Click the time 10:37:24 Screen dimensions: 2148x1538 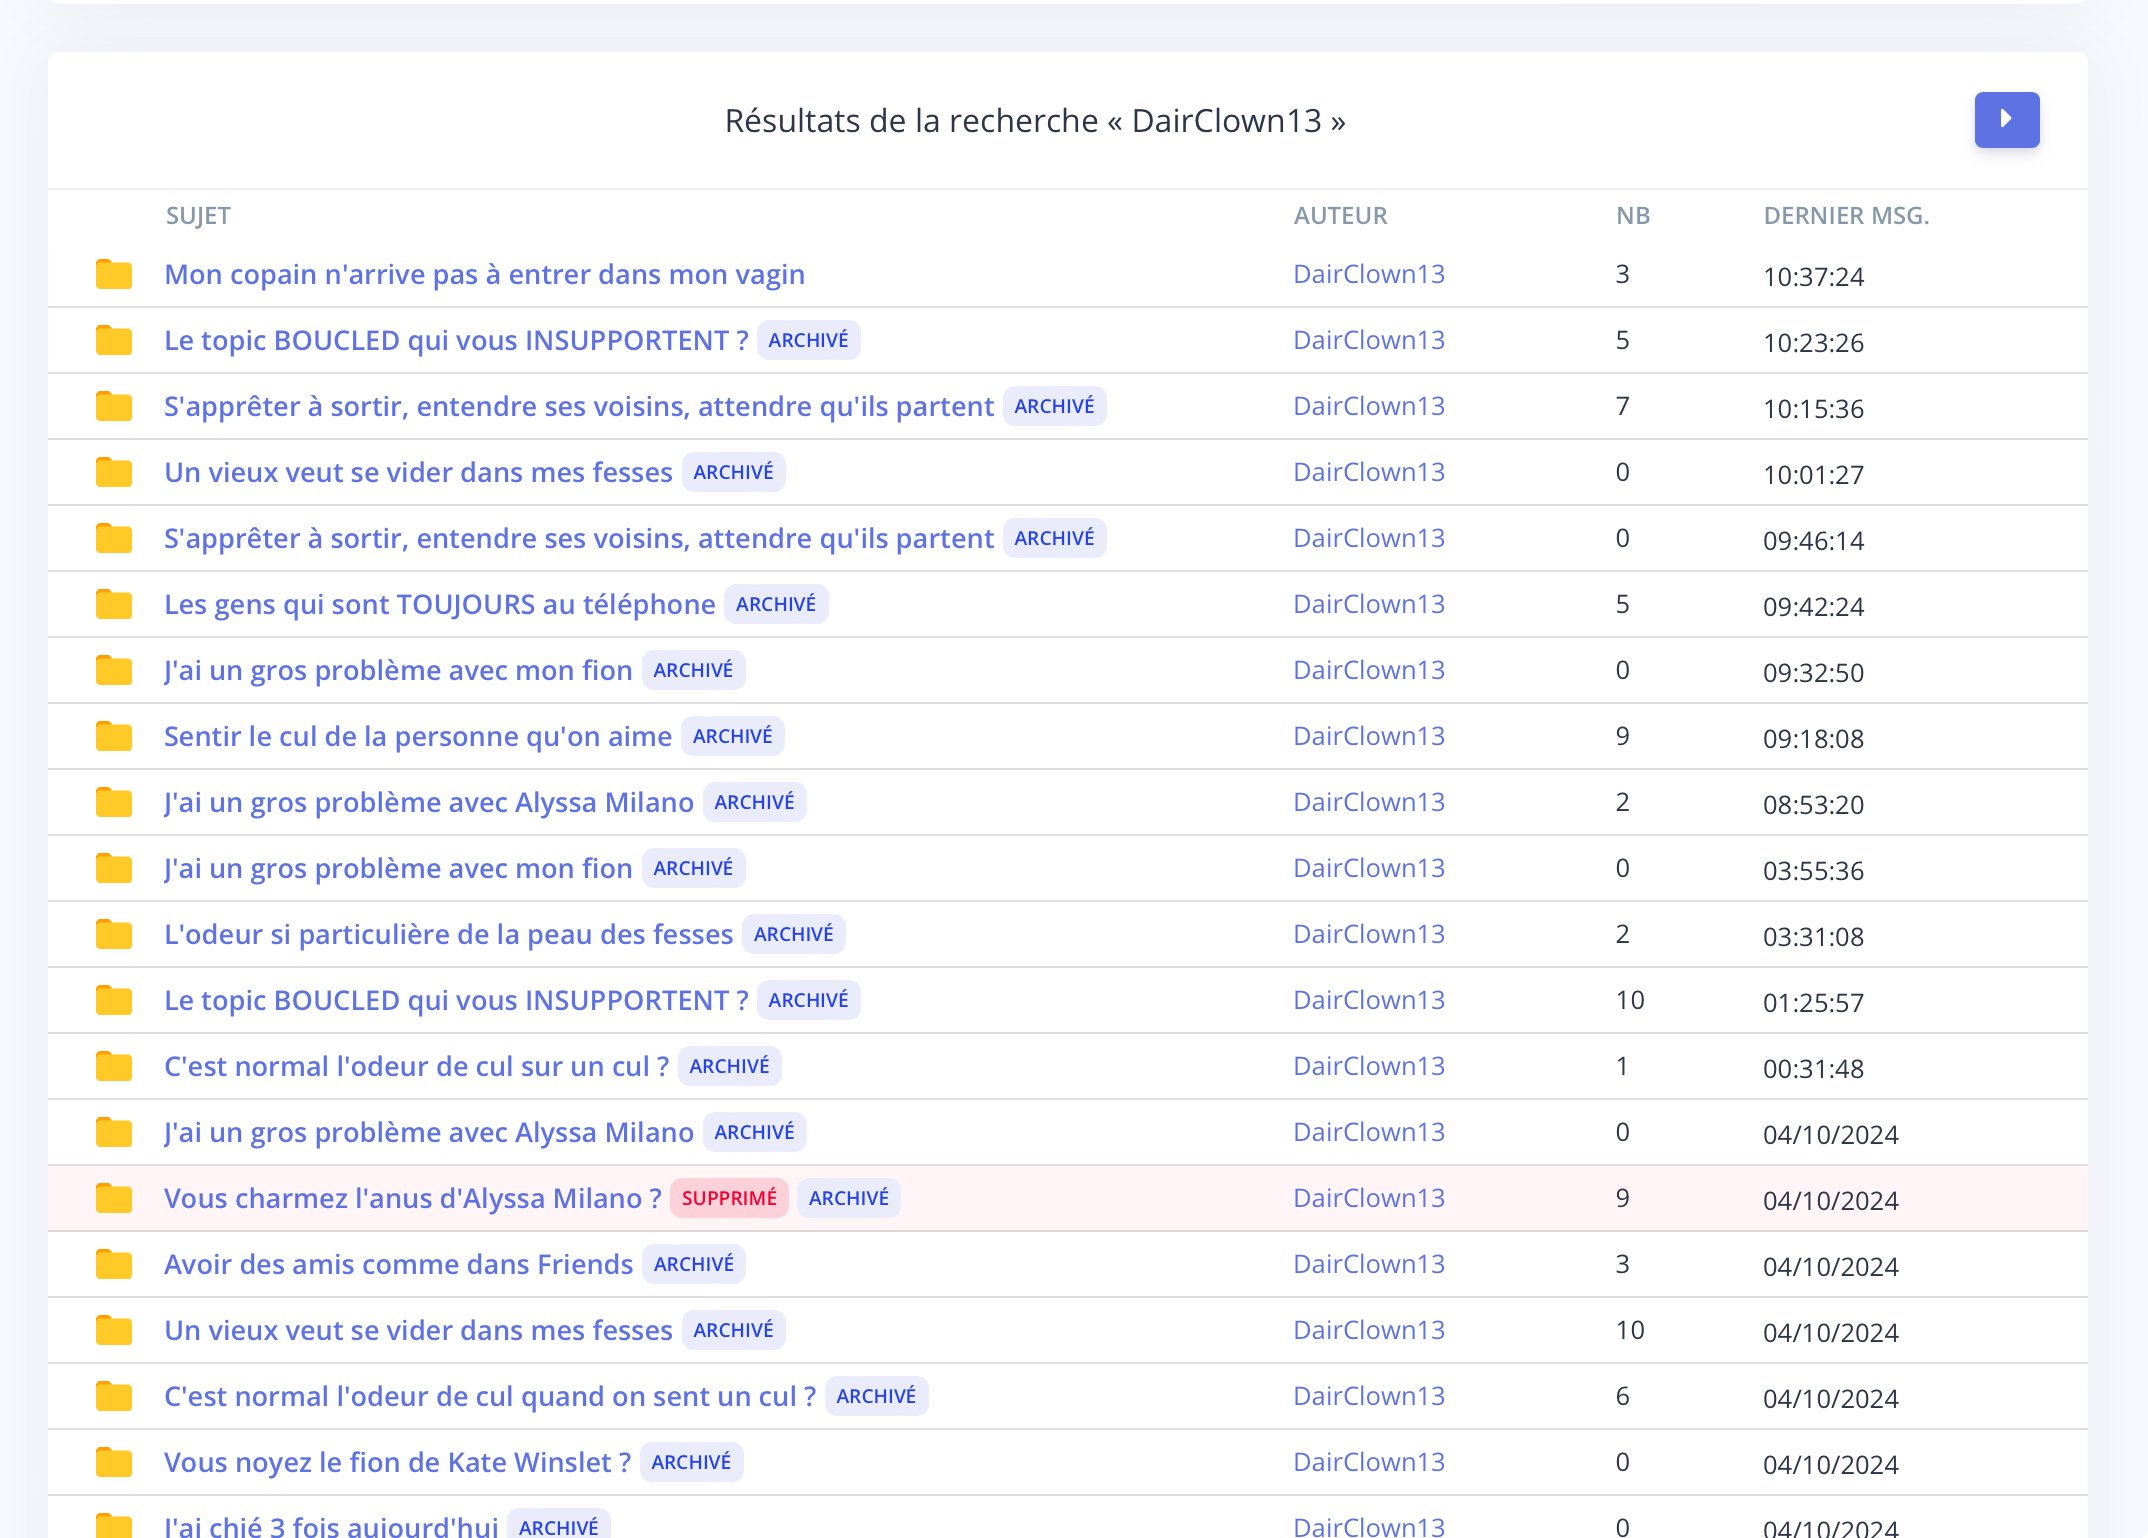[x=1813, y=277]
